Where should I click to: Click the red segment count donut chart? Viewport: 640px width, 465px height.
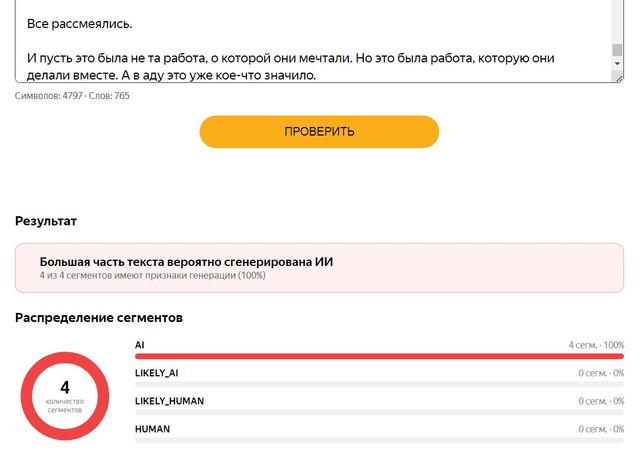(x=65, y=396)
